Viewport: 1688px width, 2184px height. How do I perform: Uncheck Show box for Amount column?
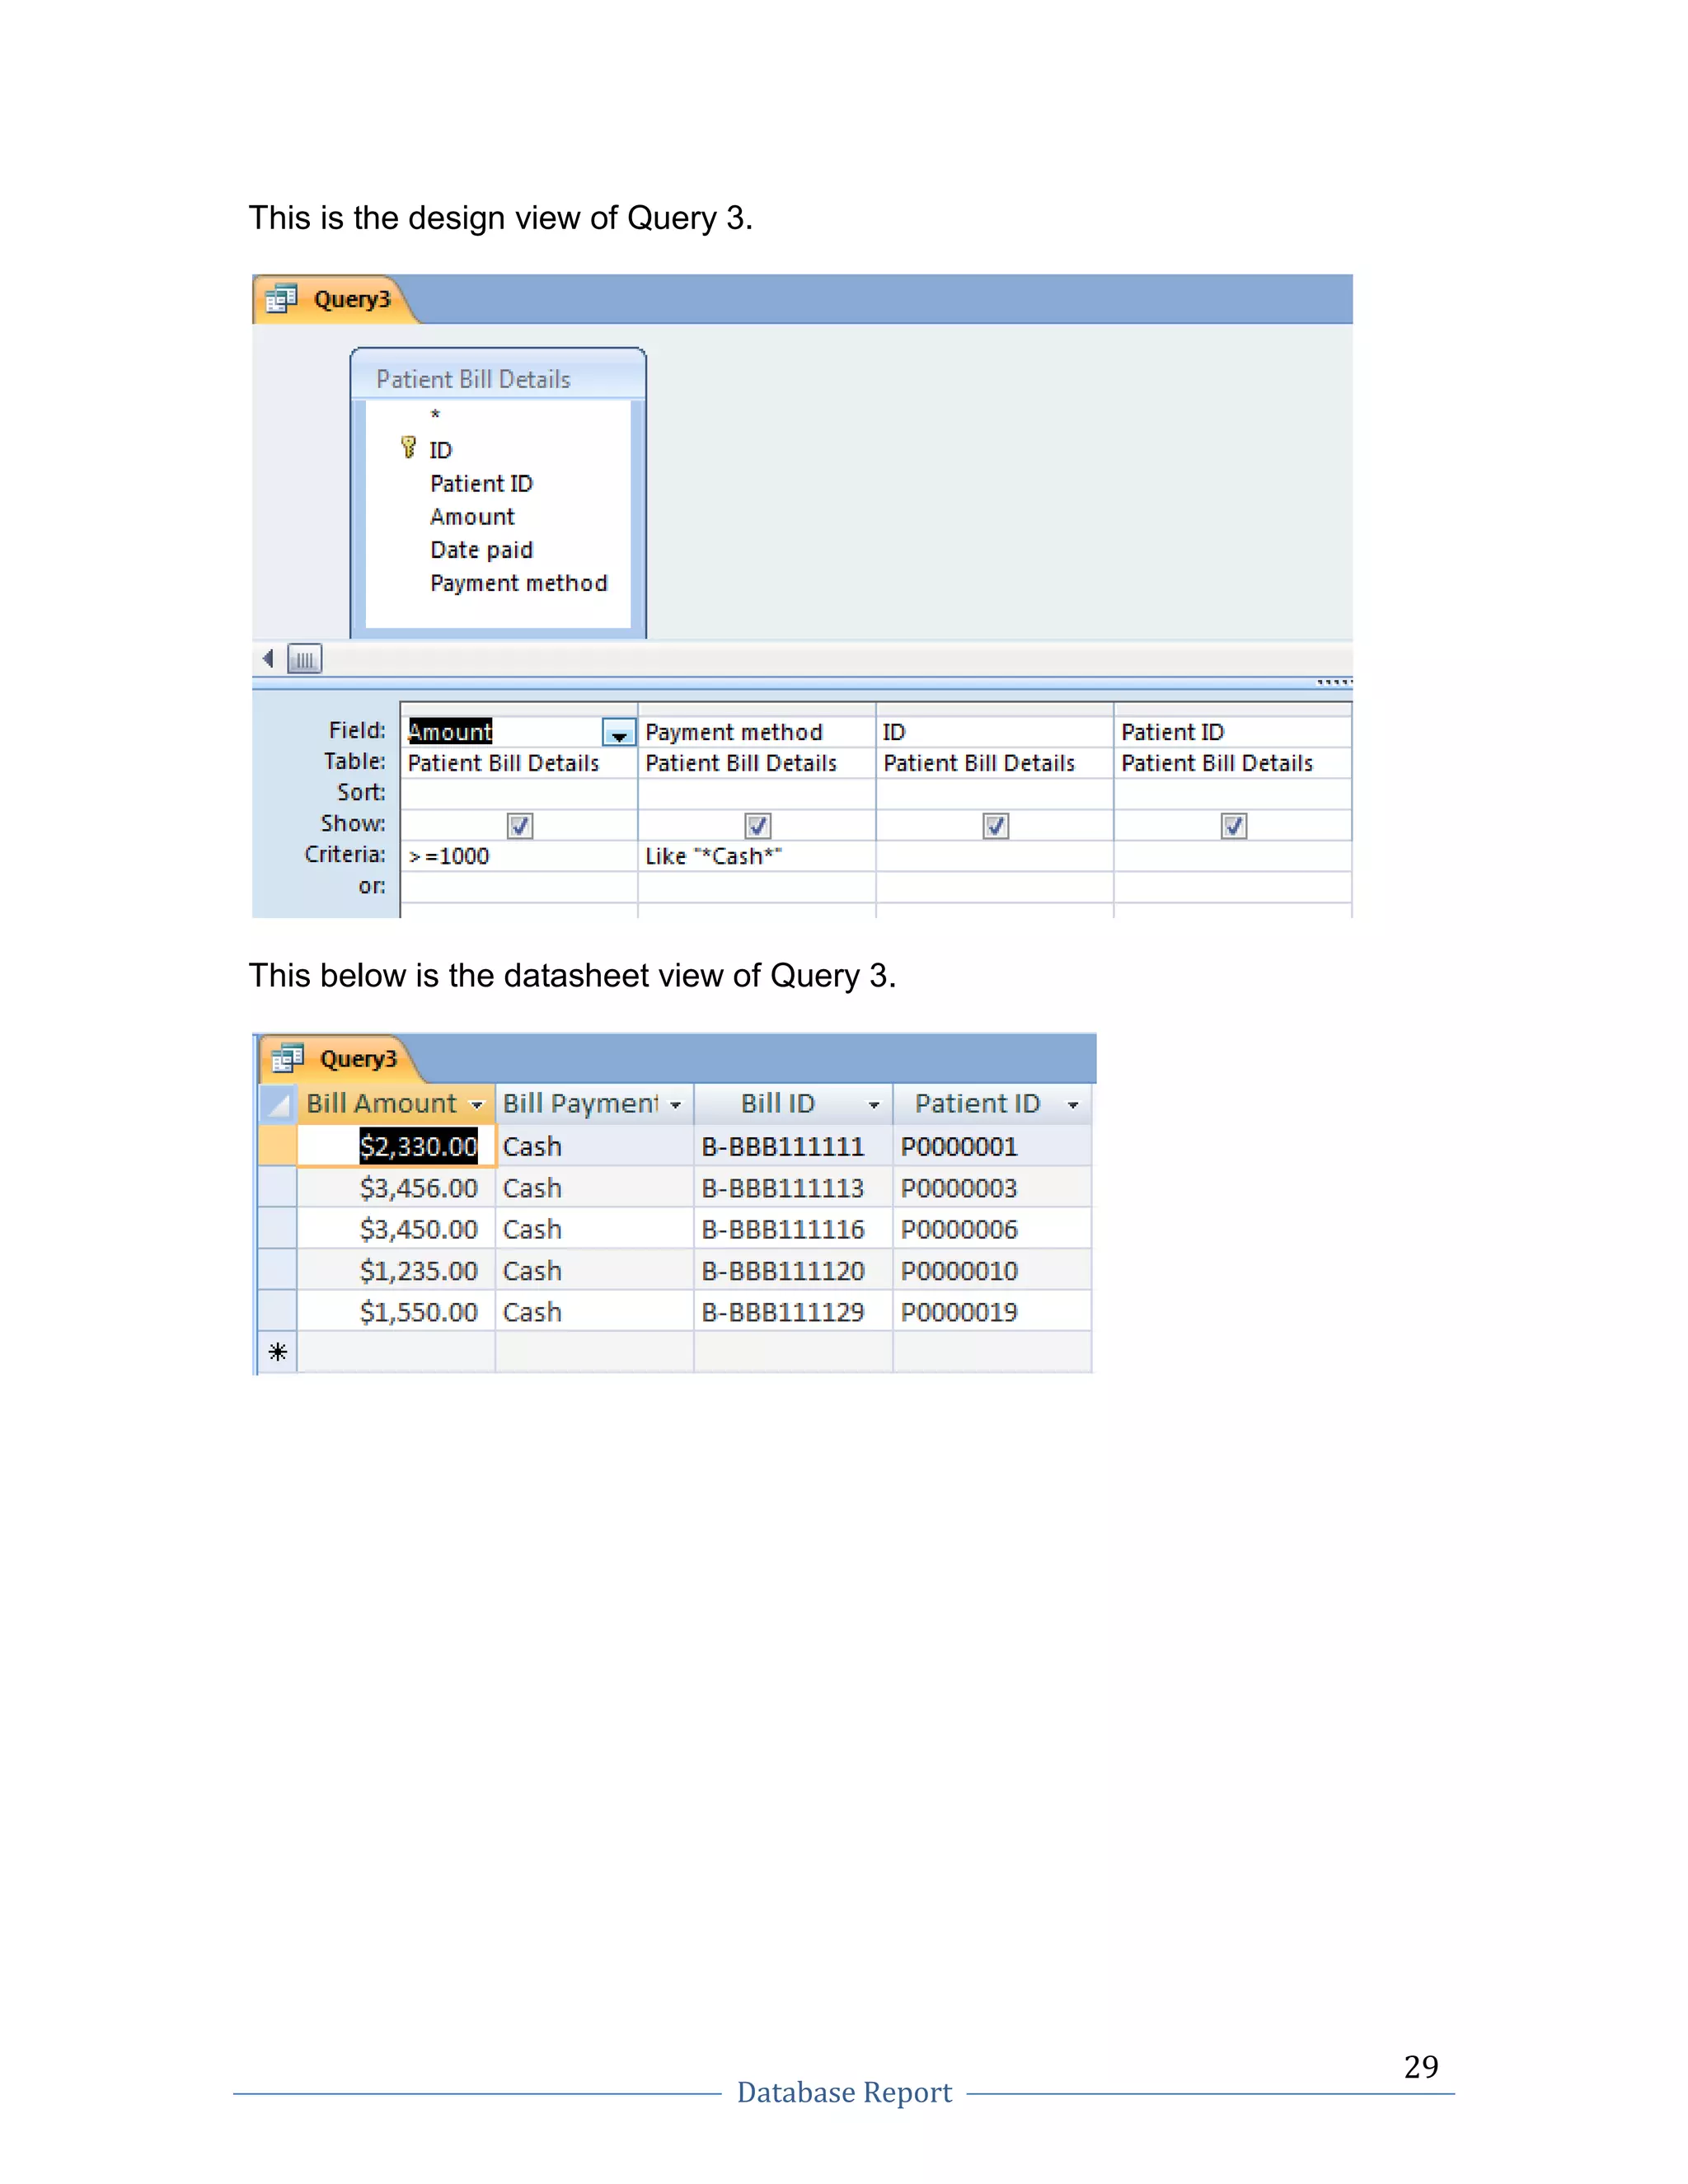pyautogui.click(x=520, y=825)
